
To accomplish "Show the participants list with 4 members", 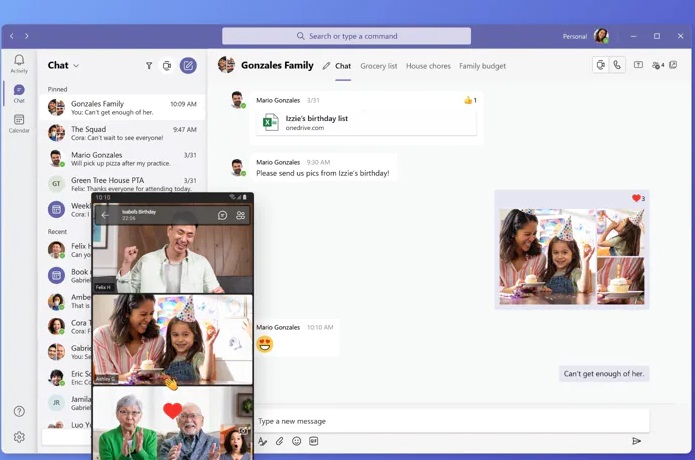I will tap(657, 65).
